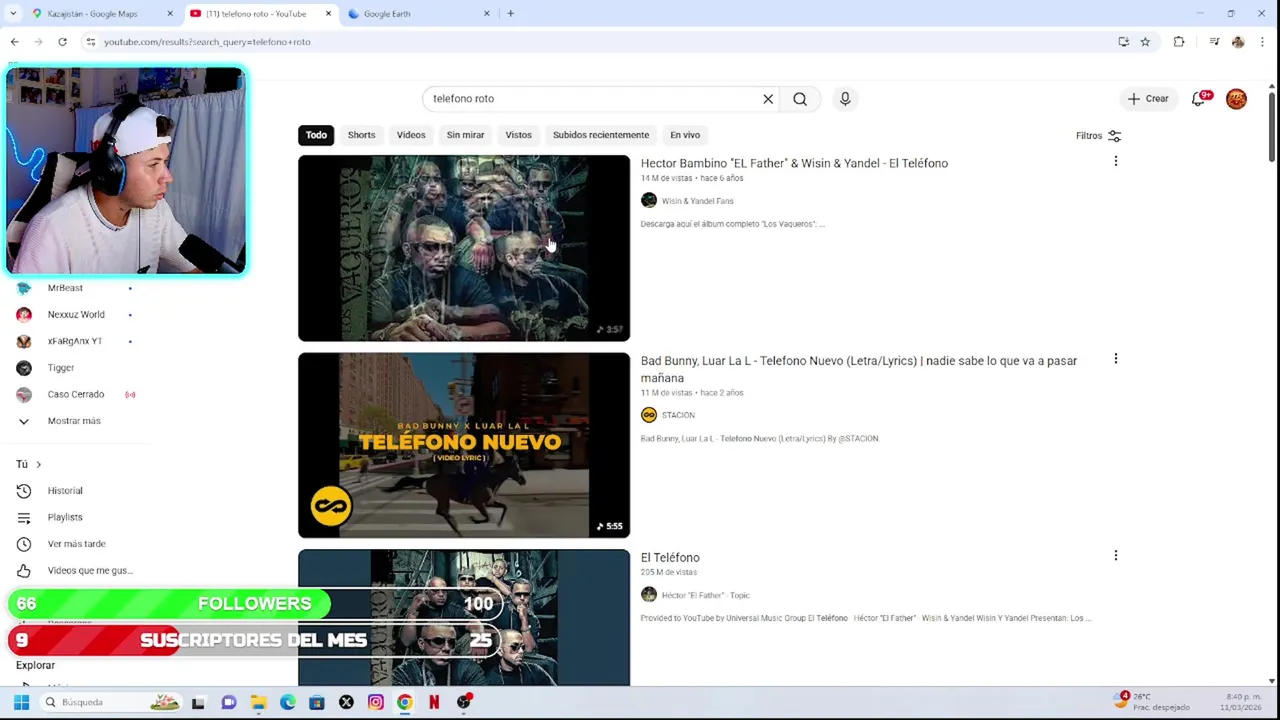Click the YouTube search magnifier button
The image size is (1280, 720).
point(800,99)
